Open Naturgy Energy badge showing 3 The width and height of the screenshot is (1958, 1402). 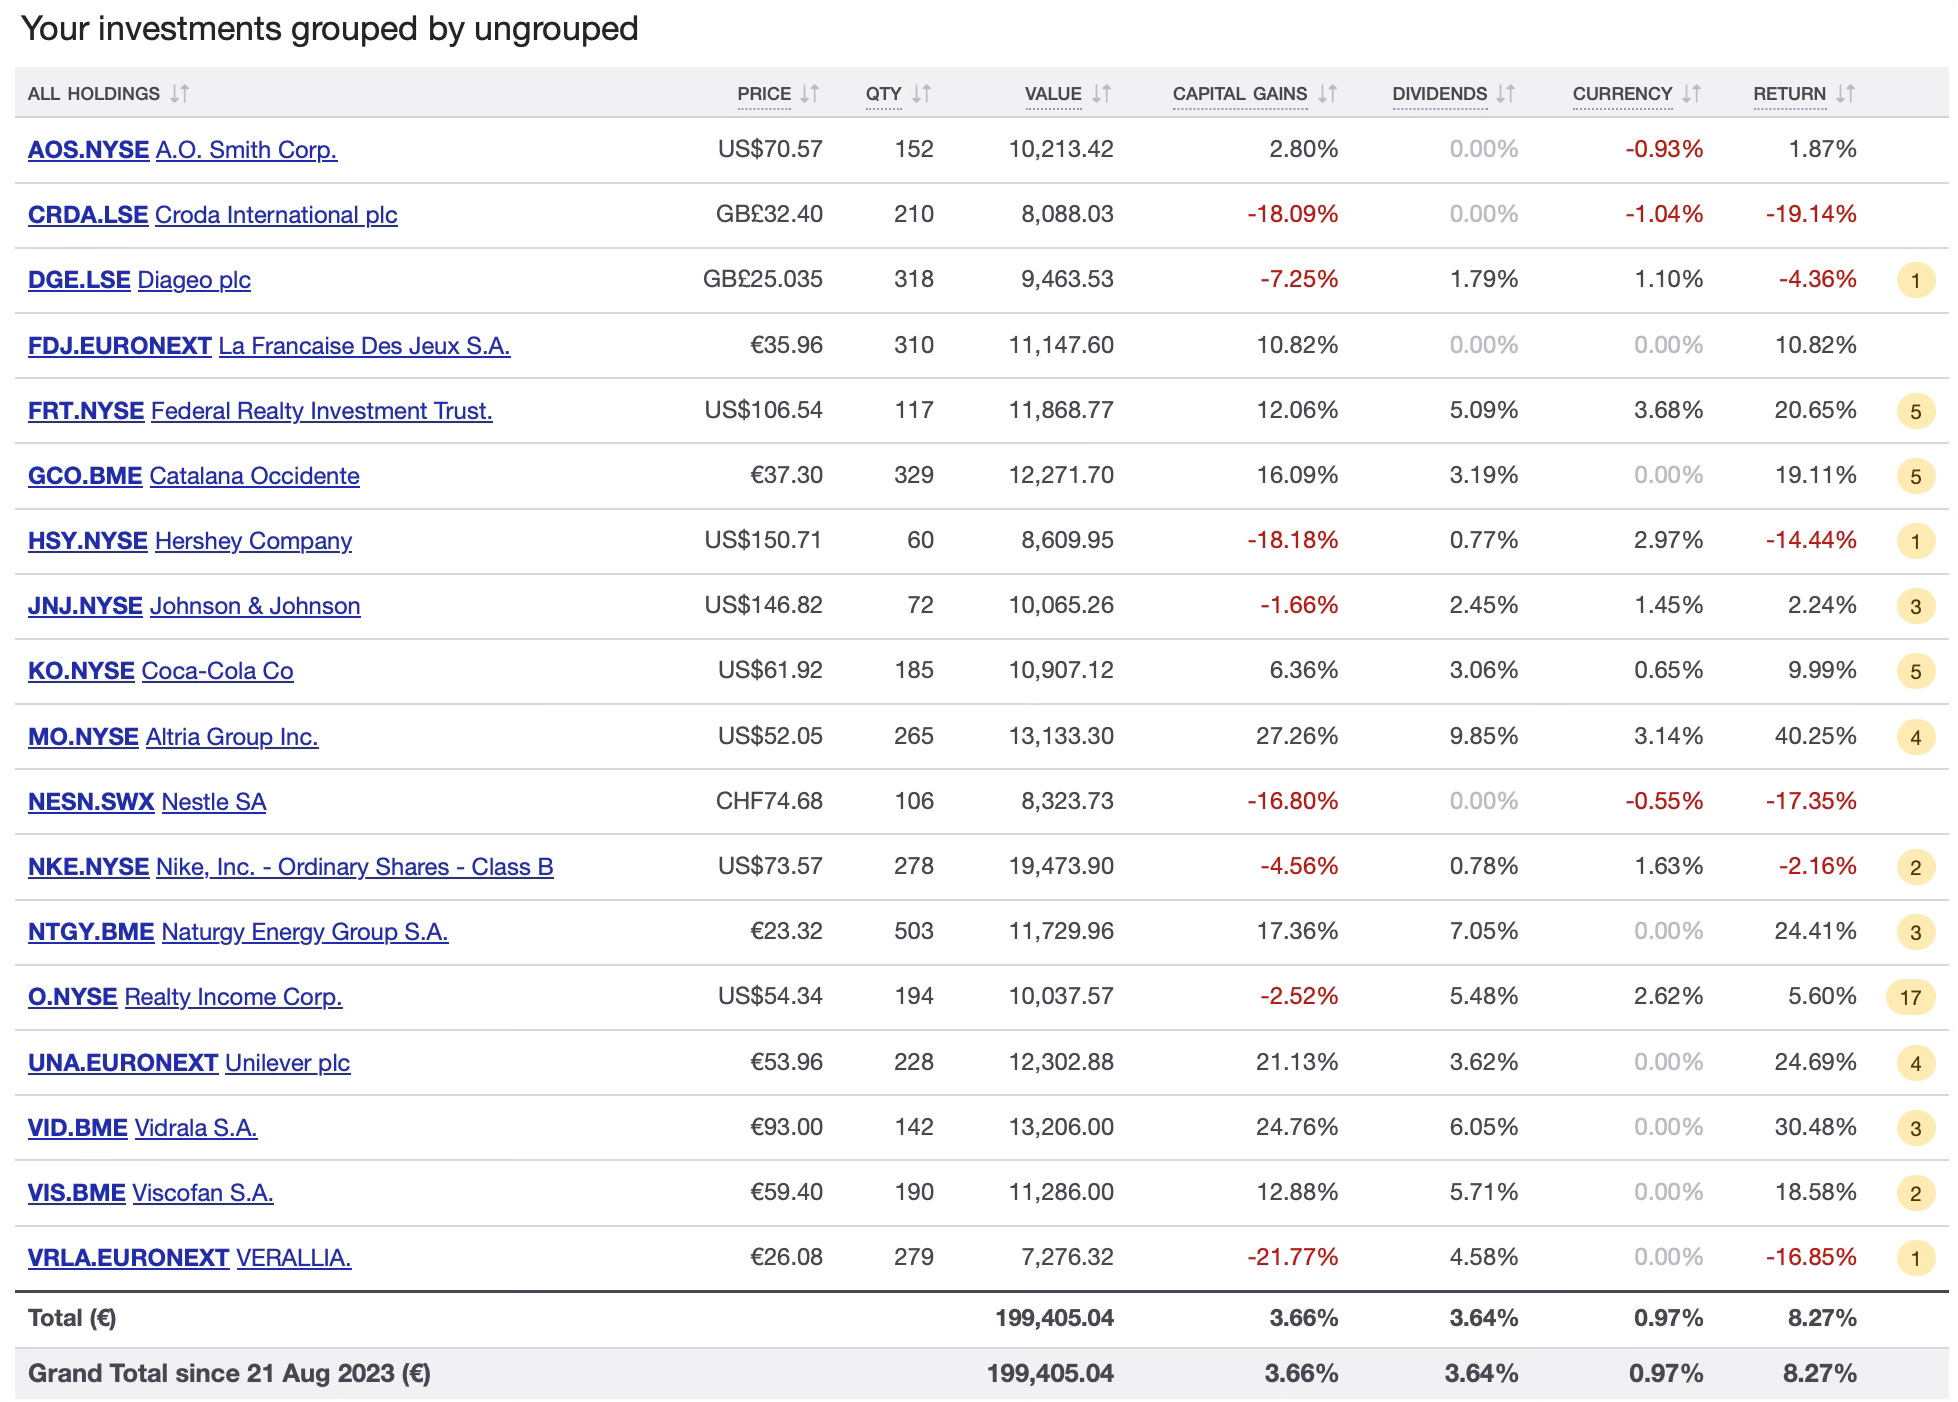click(x=1915, y=932)
